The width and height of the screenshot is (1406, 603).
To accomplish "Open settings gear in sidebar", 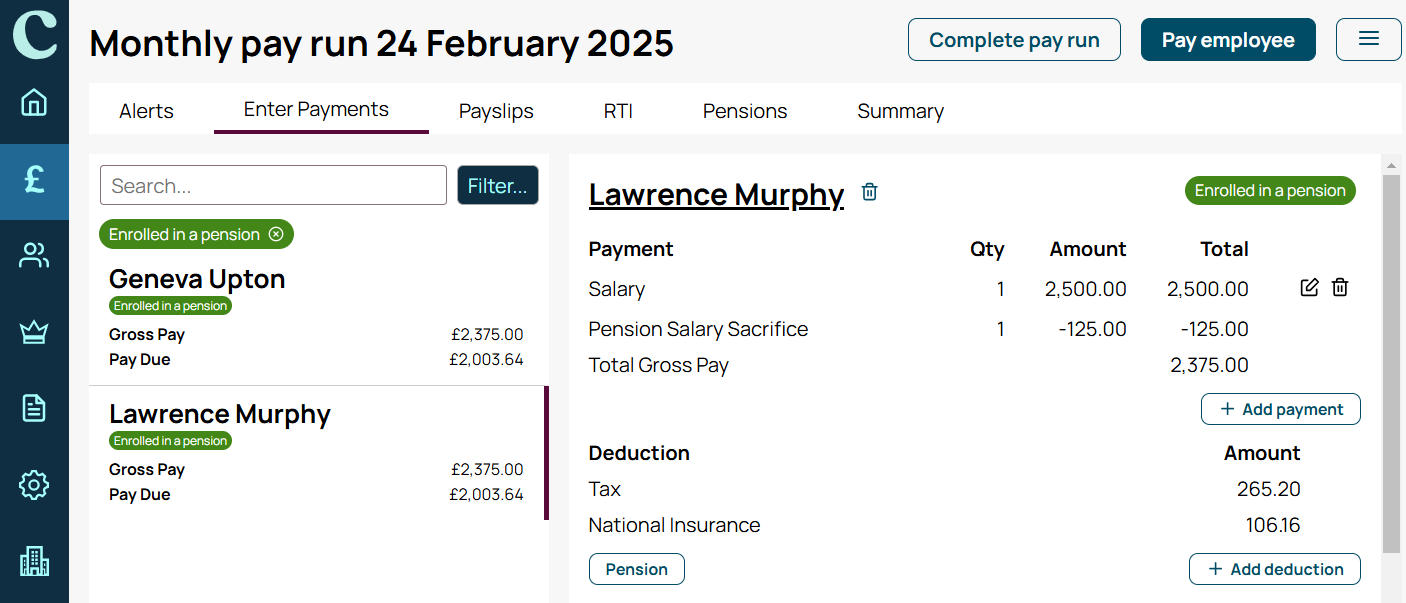I will (x=34, y=485).
